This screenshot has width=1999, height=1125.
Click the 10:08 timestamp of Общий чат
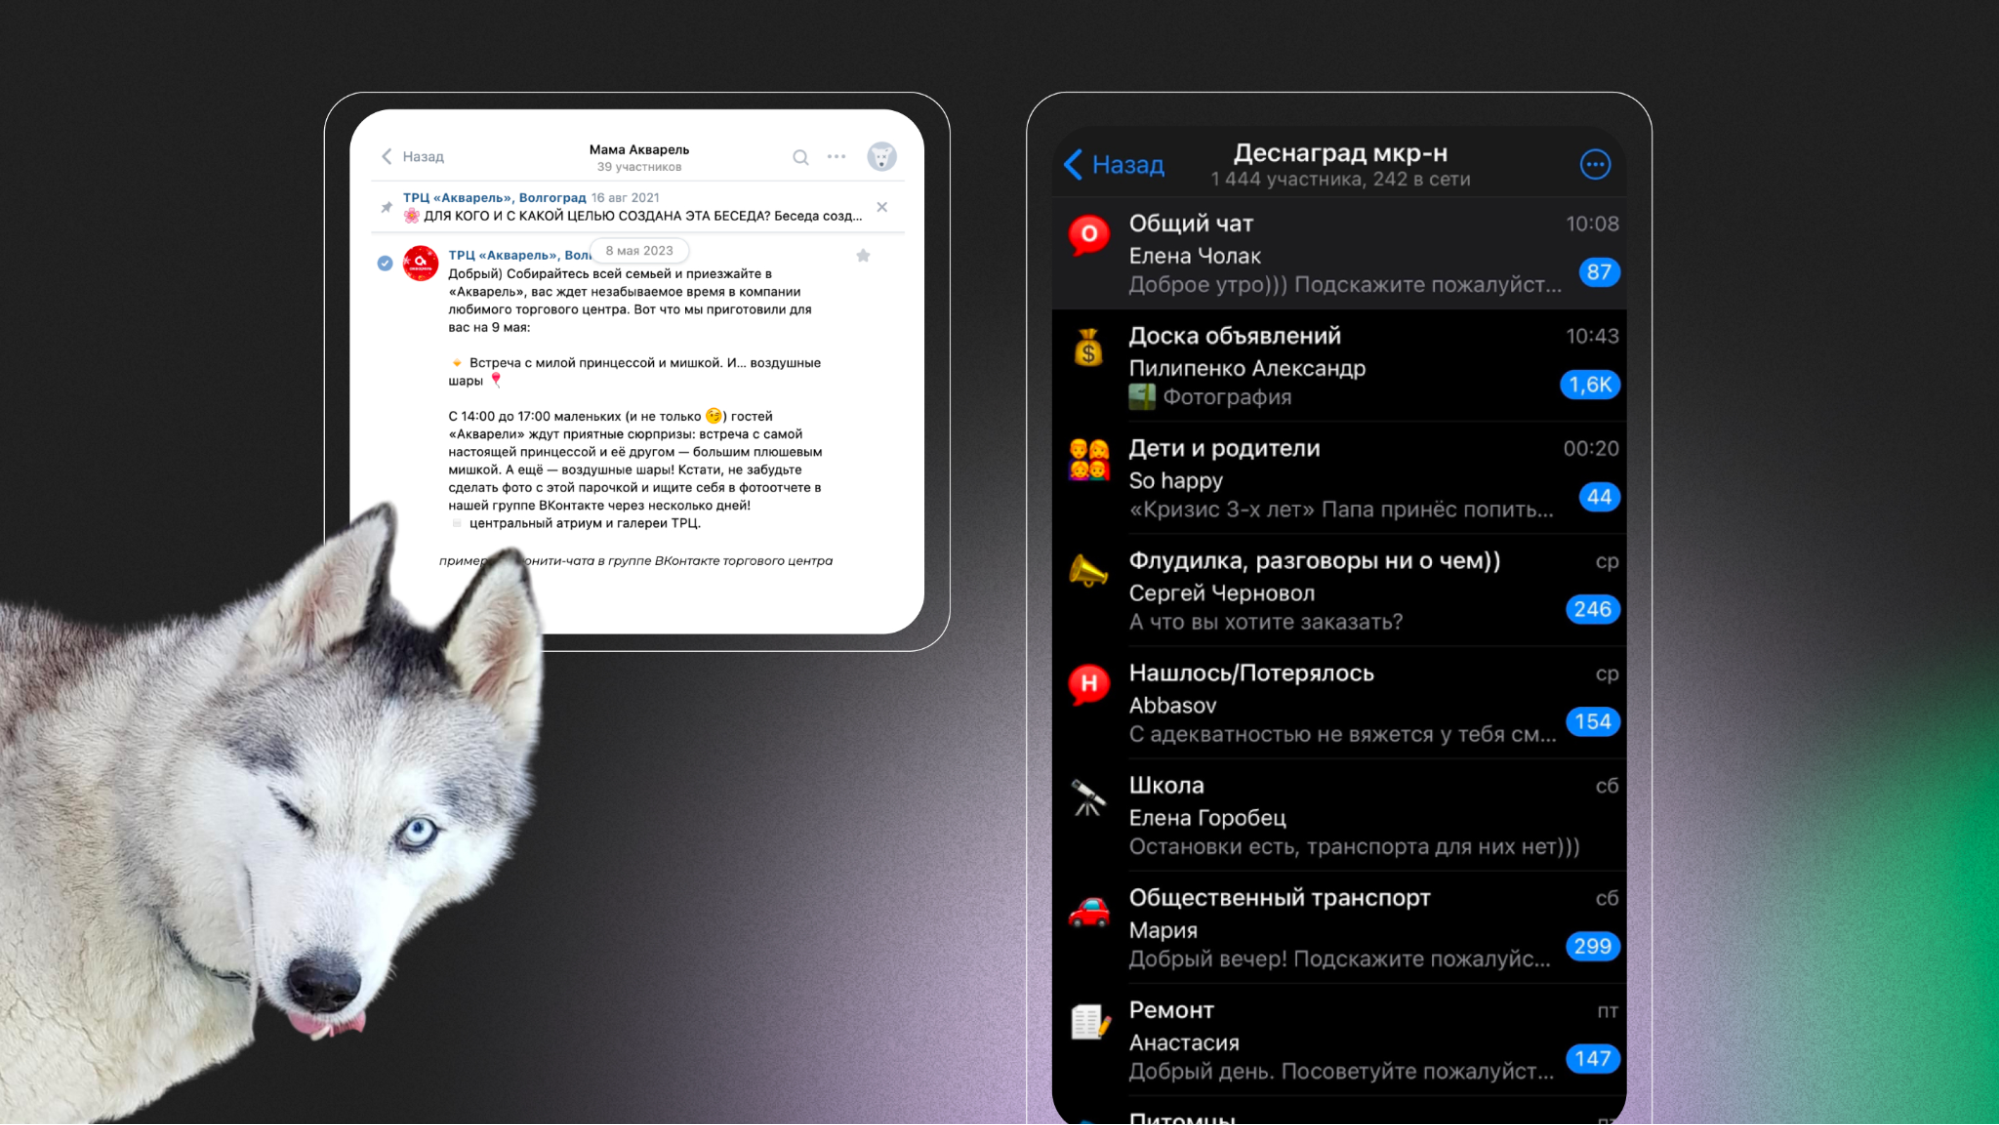pyautogui.click(x=1592, y=224)
